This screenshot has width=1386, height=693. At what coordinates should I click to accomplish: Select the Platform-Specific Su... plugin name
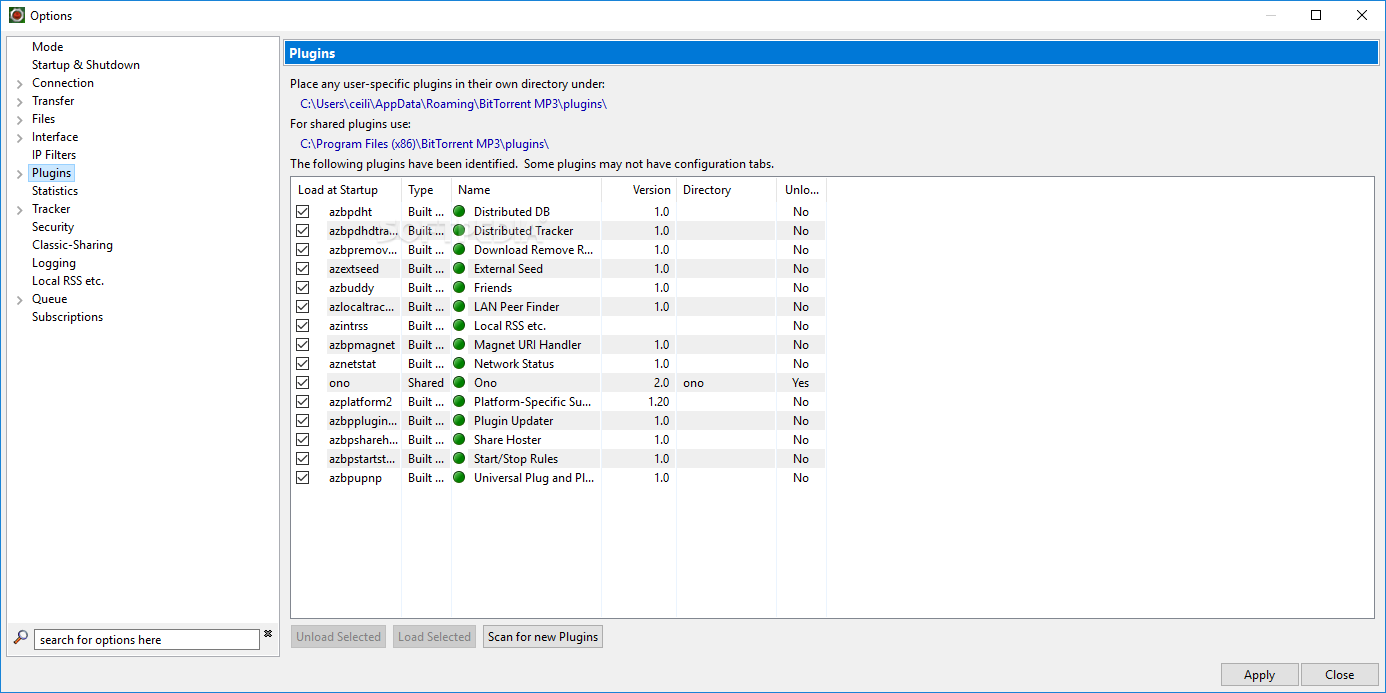coord(533,402)
